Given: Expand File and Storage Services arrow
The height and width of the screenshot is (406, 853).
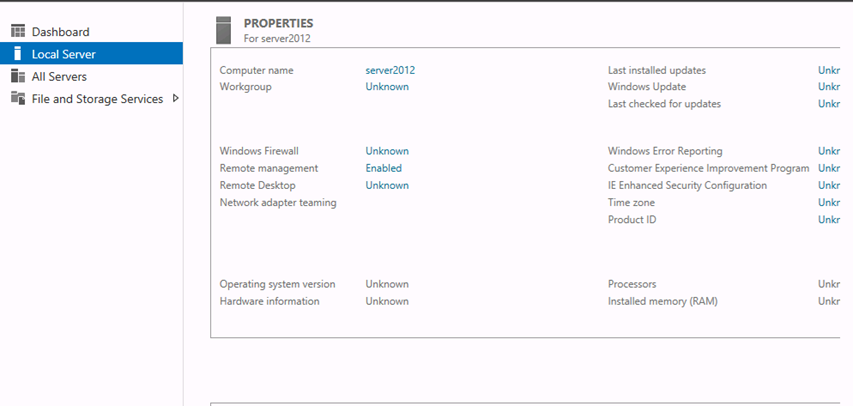Looking at the screenshot, I should (175, 99).
